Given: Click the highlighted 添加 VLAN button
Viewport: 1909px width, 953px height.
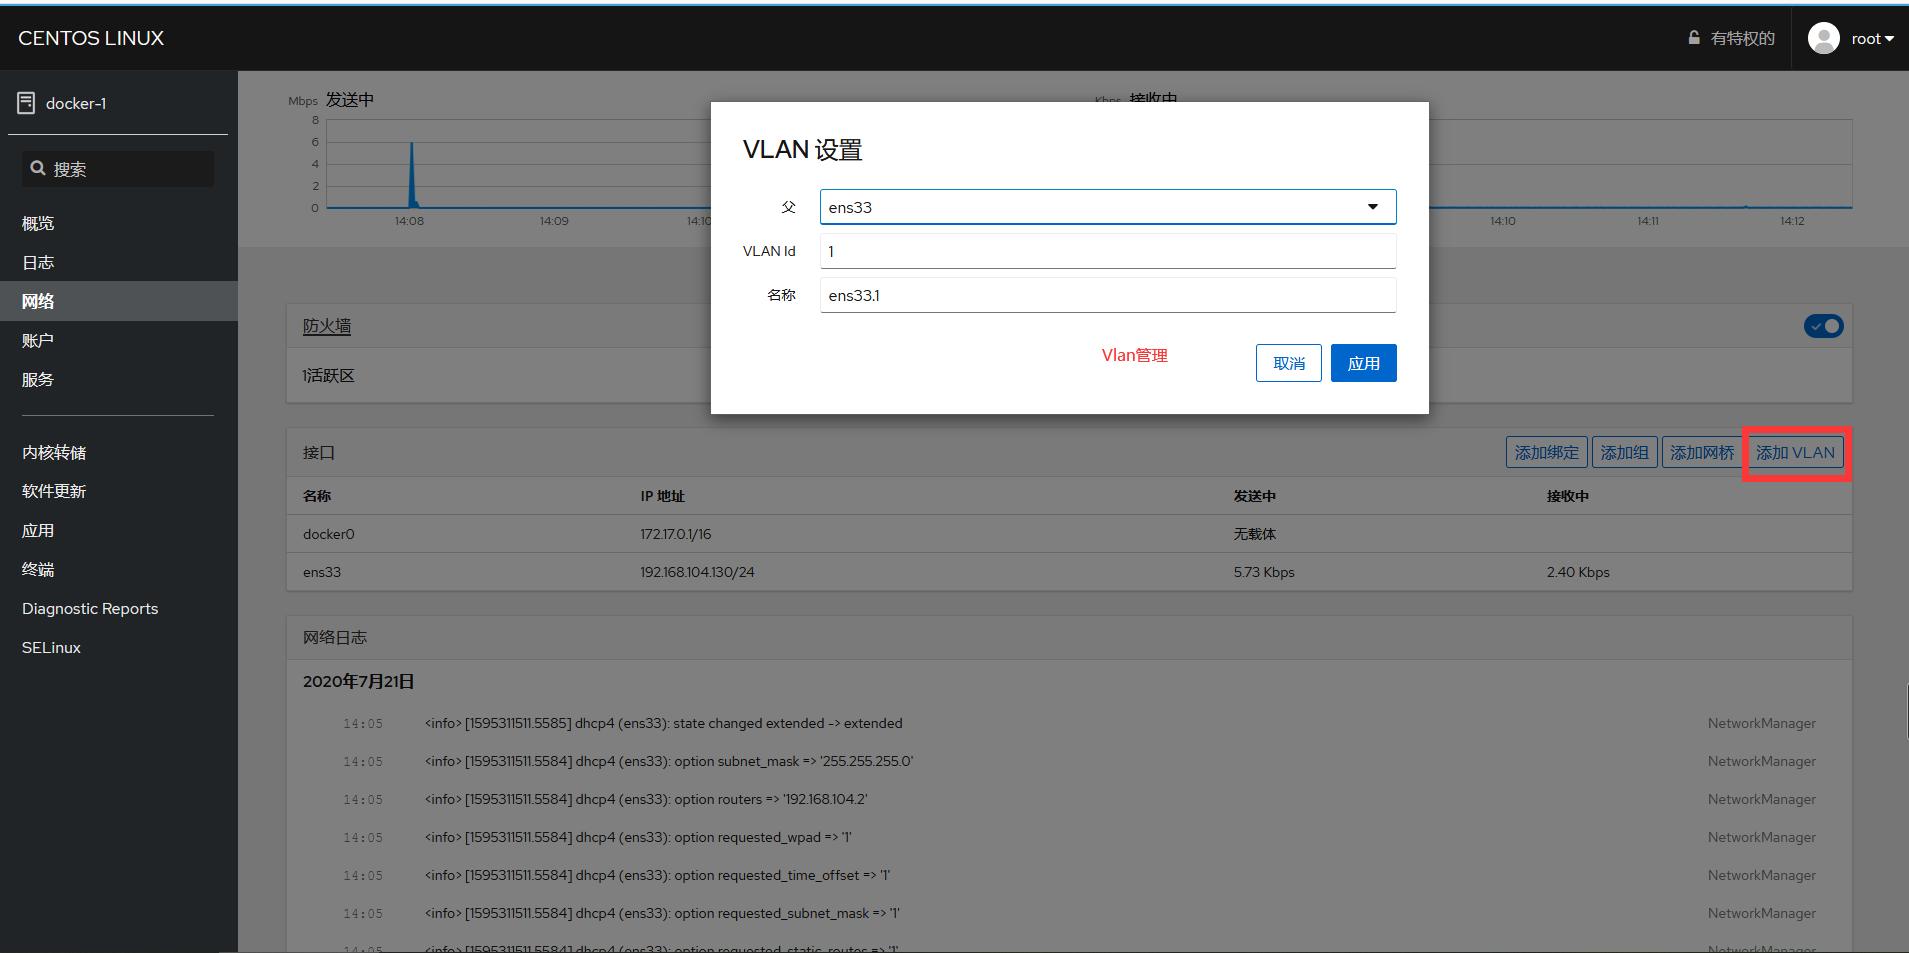Looking at the screenshot, I should (x=1794, y=452).
